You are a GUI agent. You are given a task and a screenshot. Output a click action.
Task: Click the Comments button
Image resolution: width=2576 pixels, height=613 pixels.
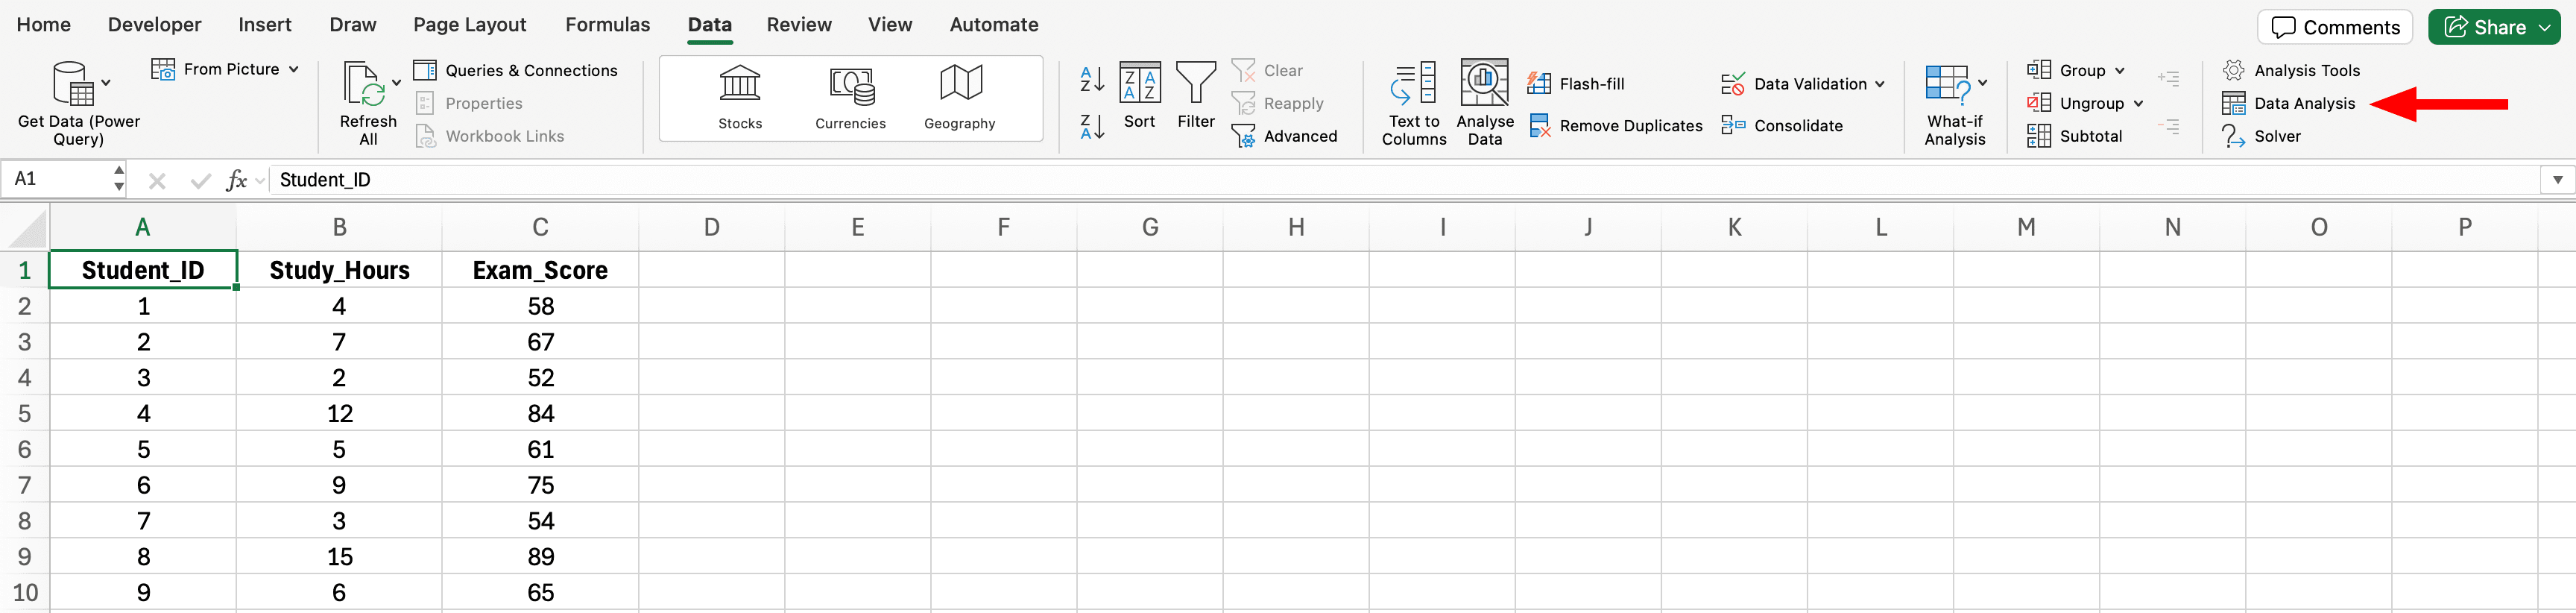pyautogui.click(x=2334, y=27)
